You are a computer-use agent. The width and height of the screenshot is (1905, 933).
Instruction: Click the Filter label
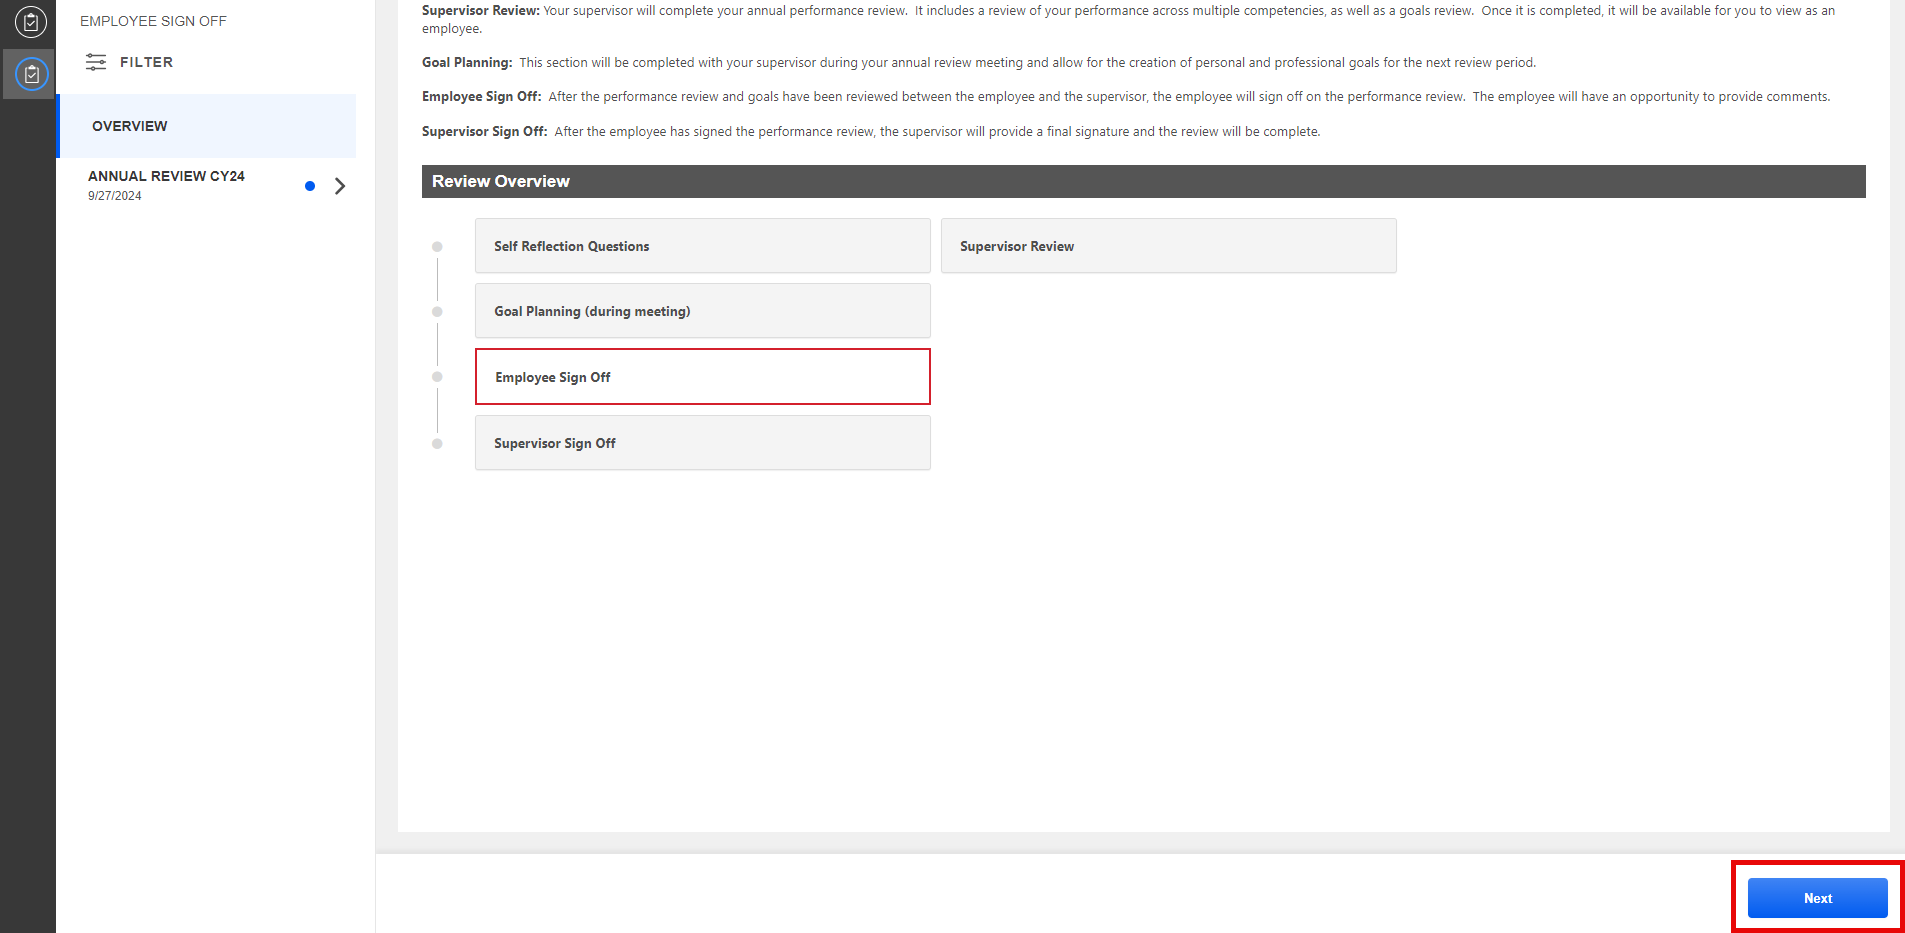coord(147,61)
